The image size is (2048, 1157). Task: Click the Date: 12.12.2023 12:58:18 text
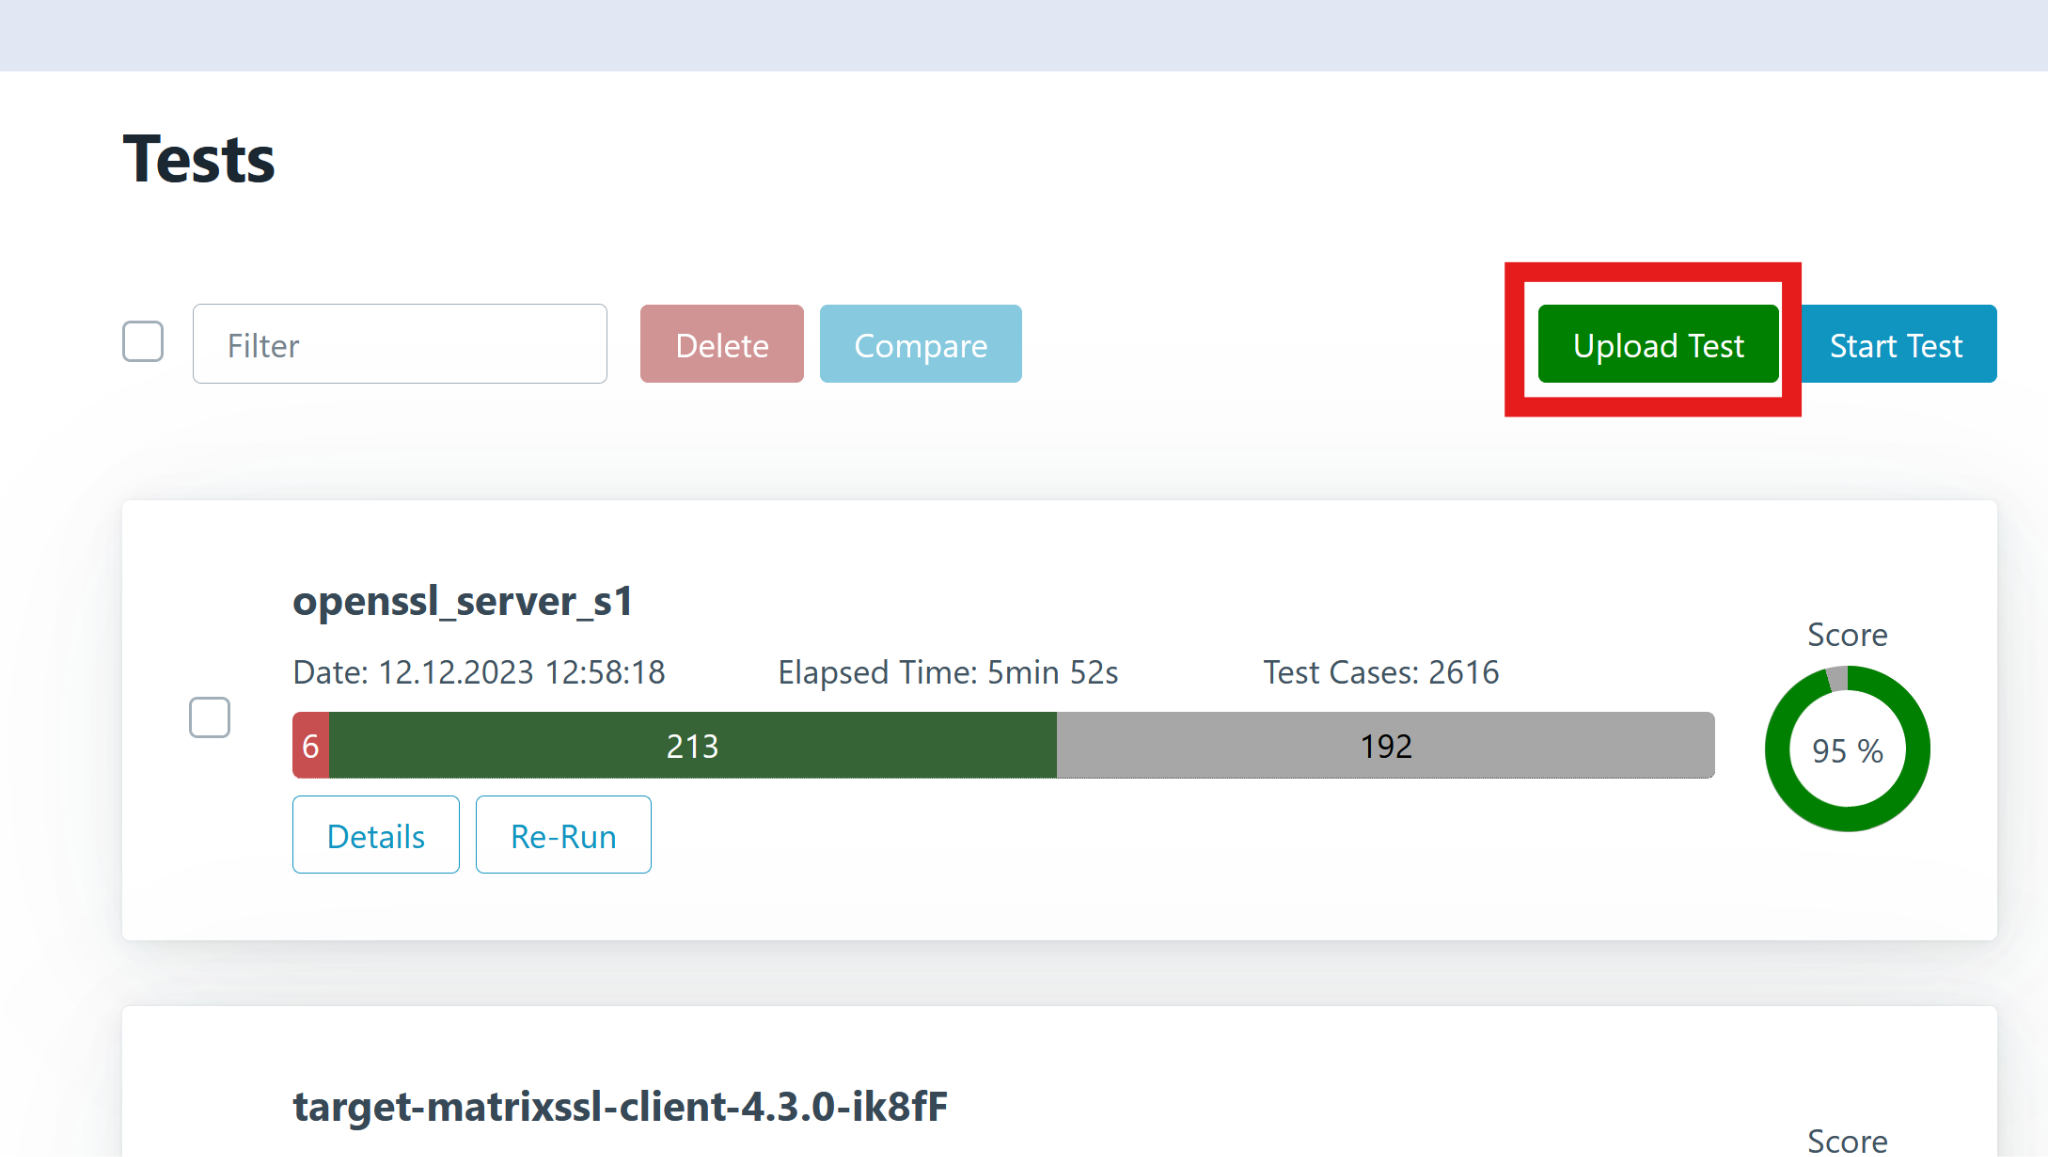pyautogui.click(x=479, y=672)
